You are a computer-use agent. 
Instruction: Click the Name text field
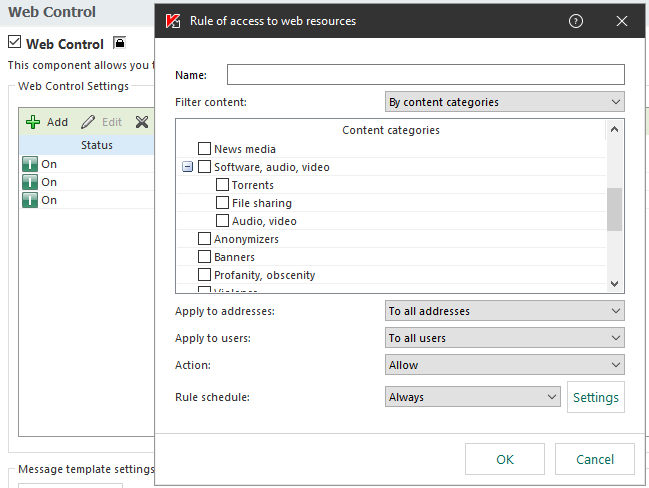click(x=425, y=75)
